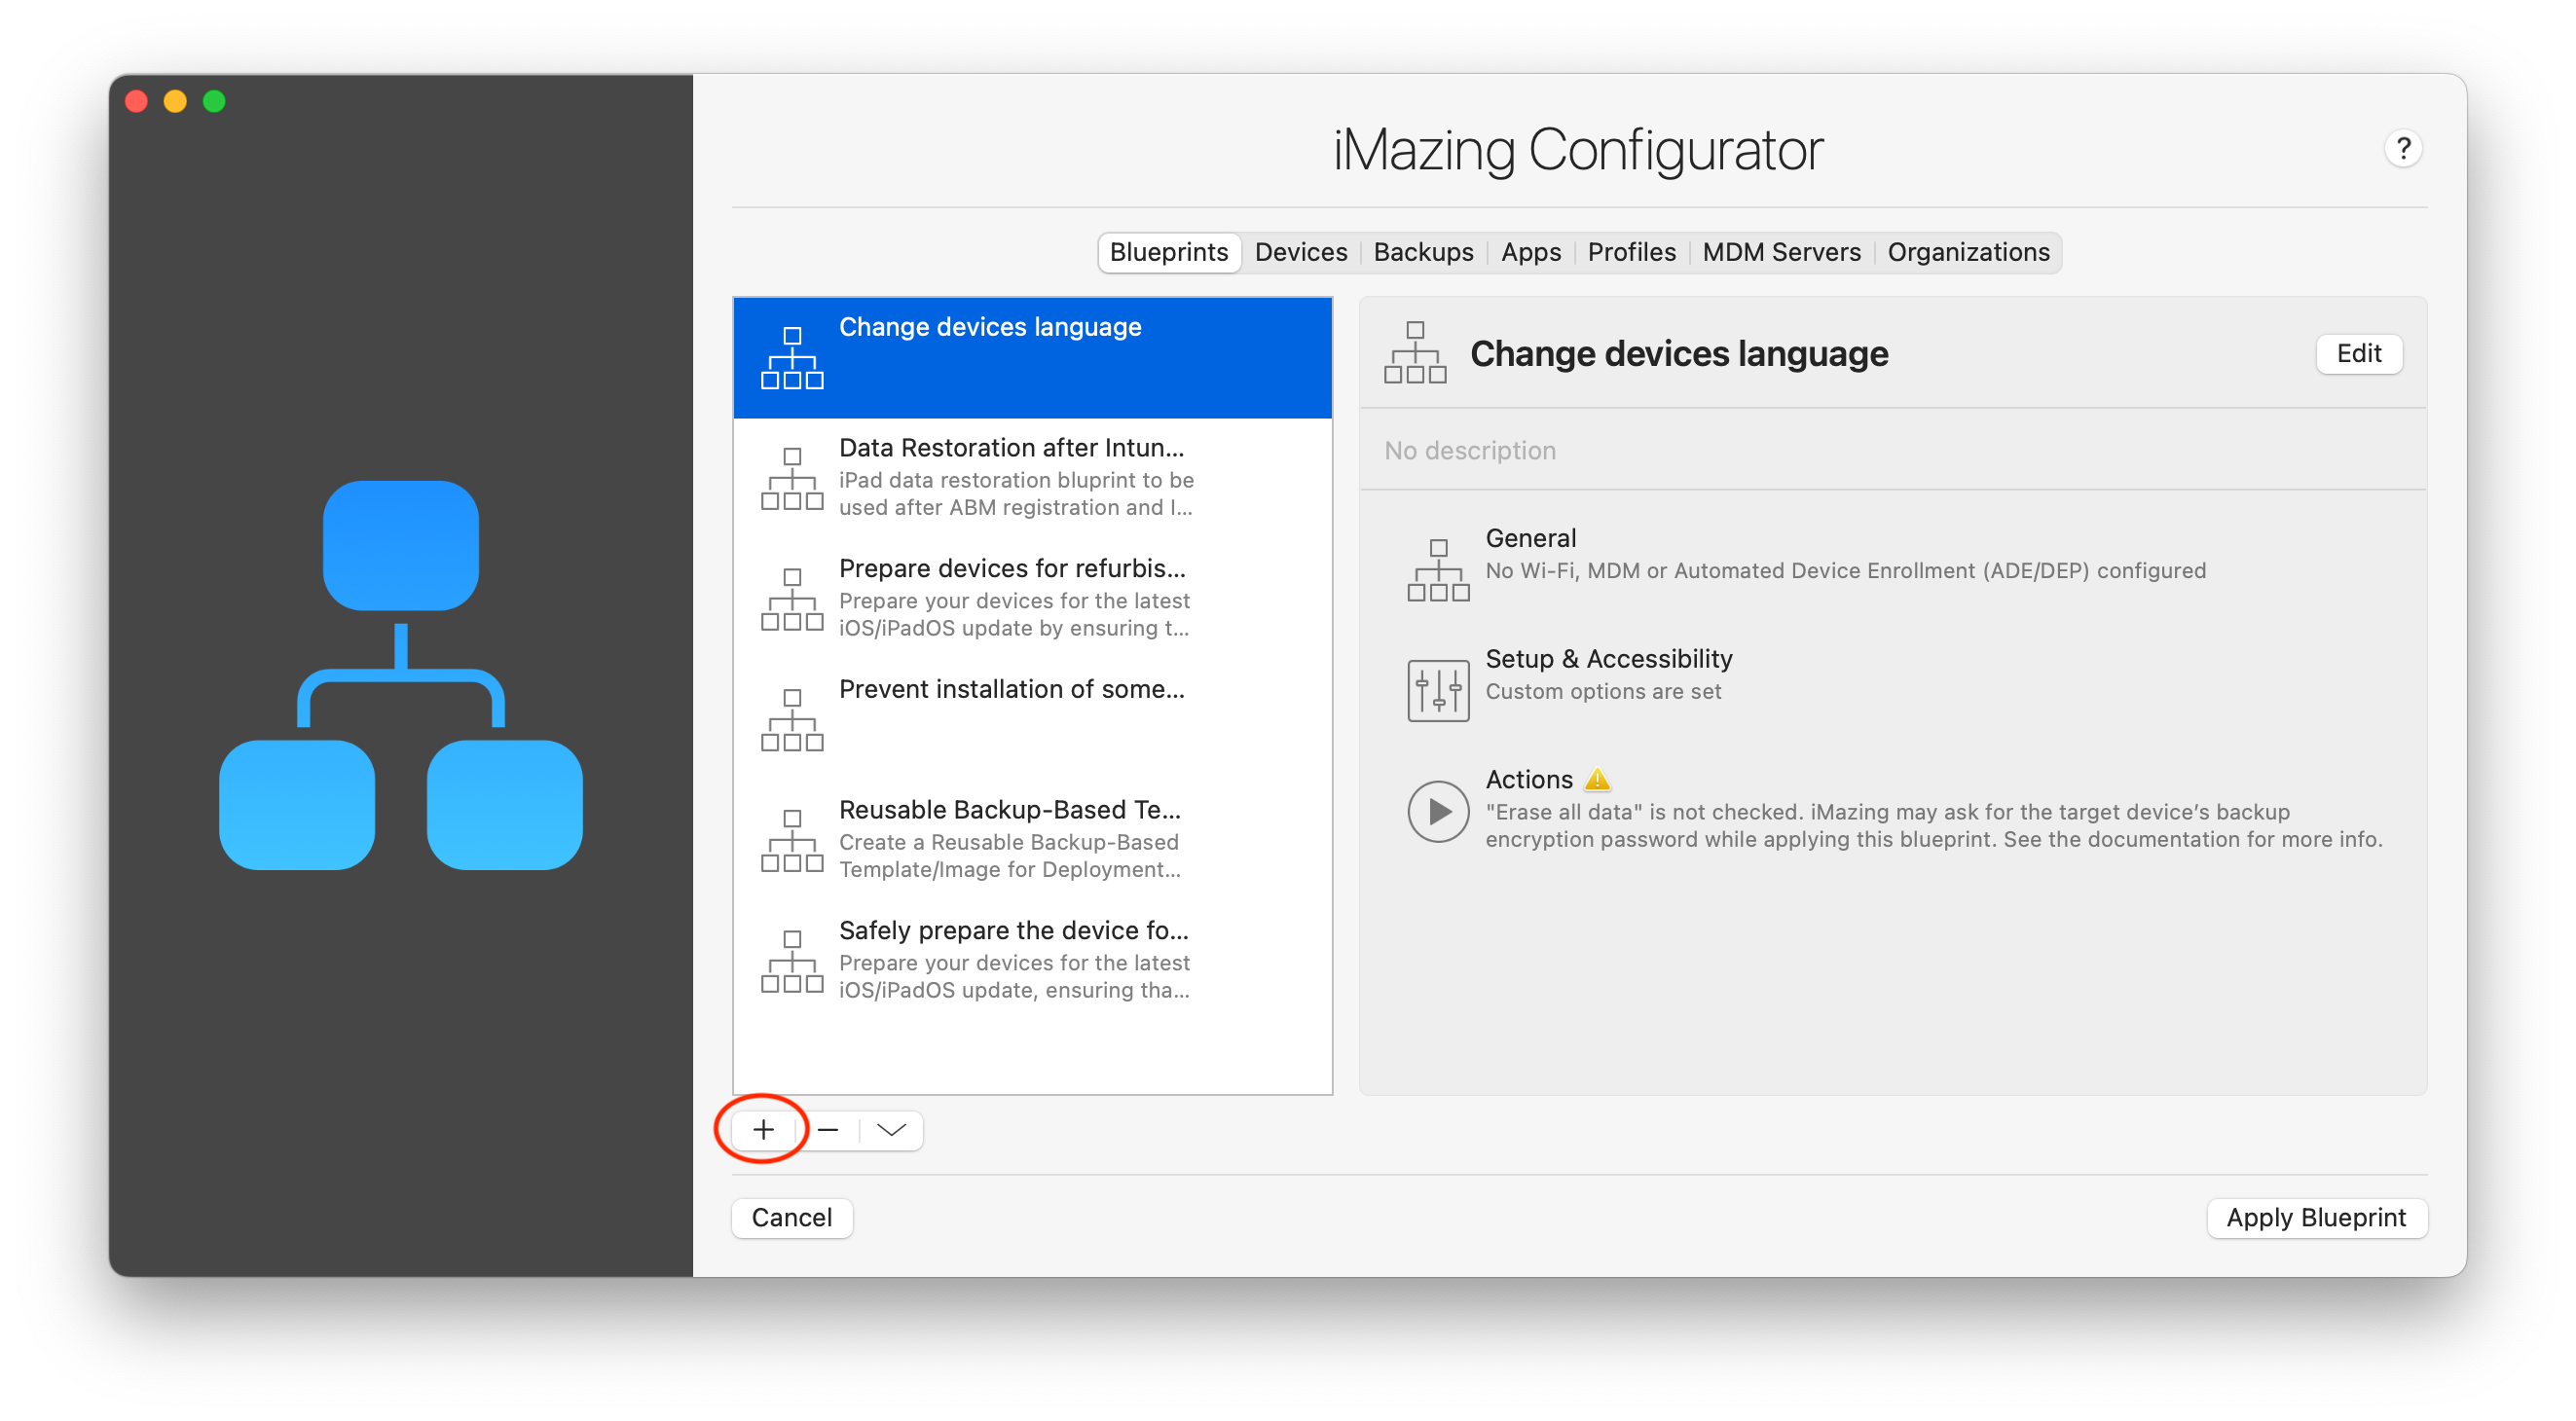This screenshot has height=1421, width=2576.
Task: Click the Edit button for the blueprint
Action: [x=2358, y=353]
